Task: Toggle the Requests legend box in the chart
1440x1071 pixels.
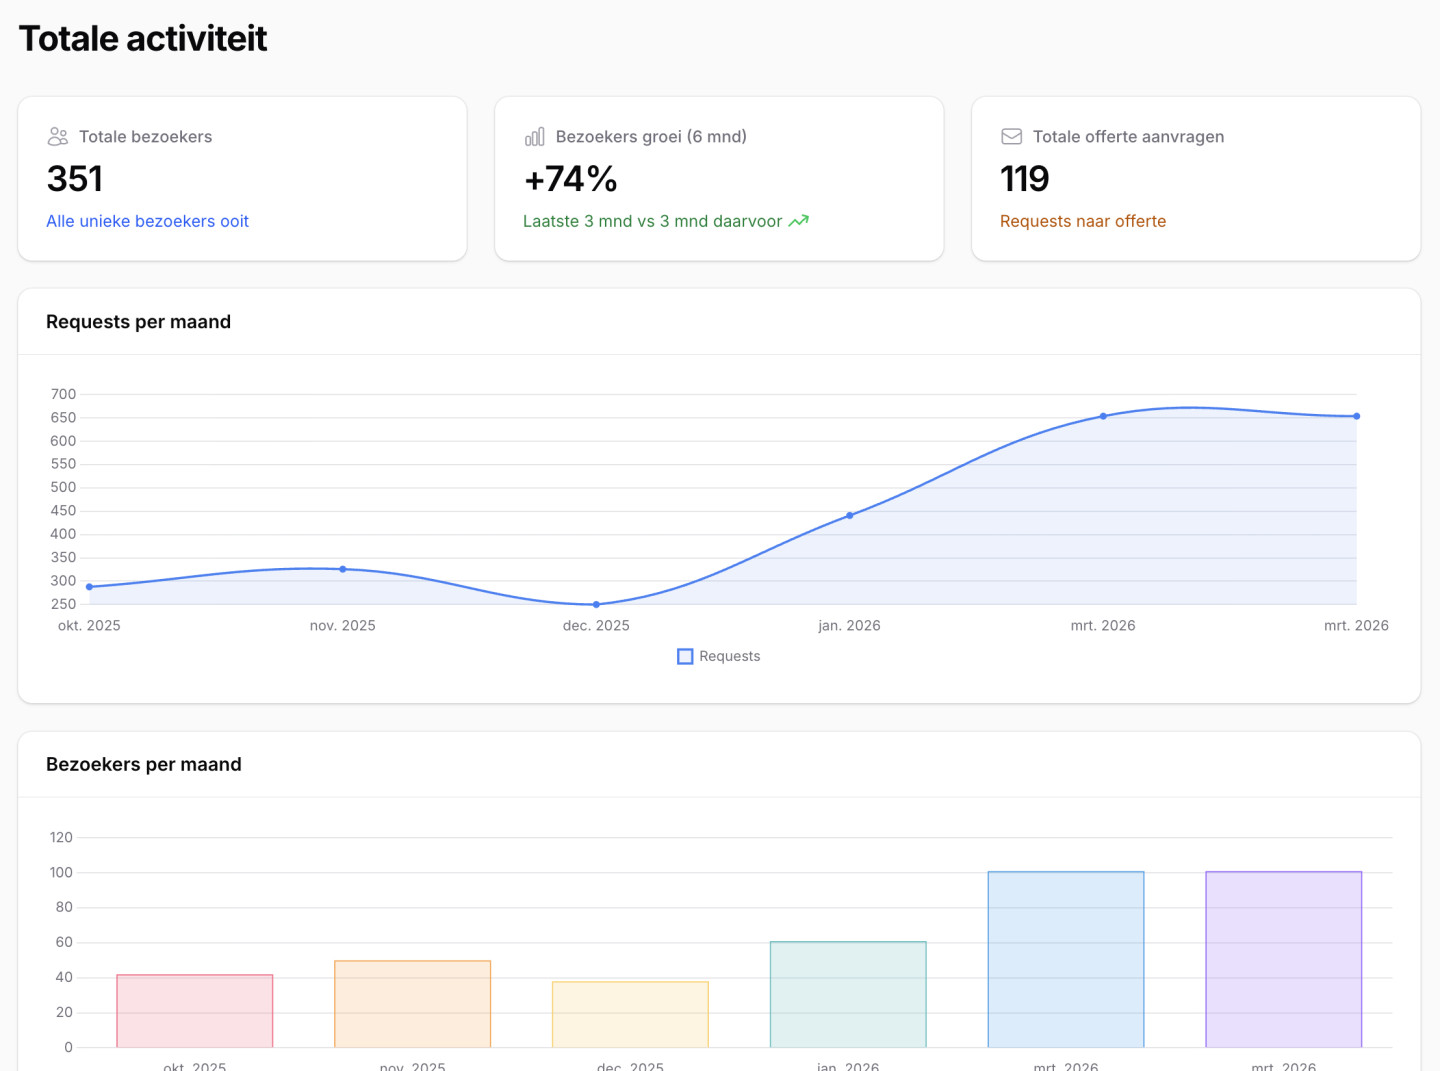Action: 685,656
